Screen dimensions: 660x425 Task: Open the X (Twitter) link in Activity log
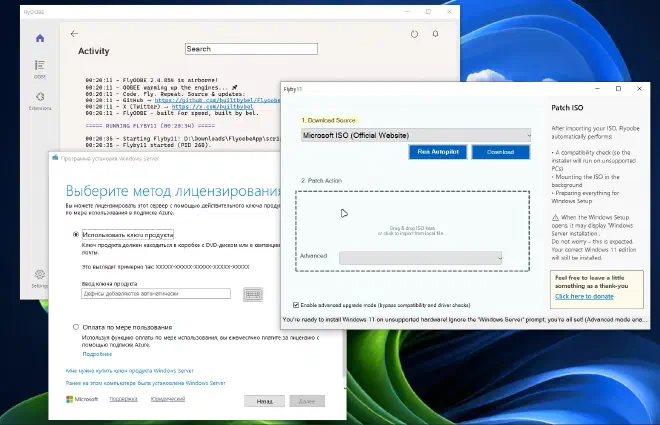[213, 107]
